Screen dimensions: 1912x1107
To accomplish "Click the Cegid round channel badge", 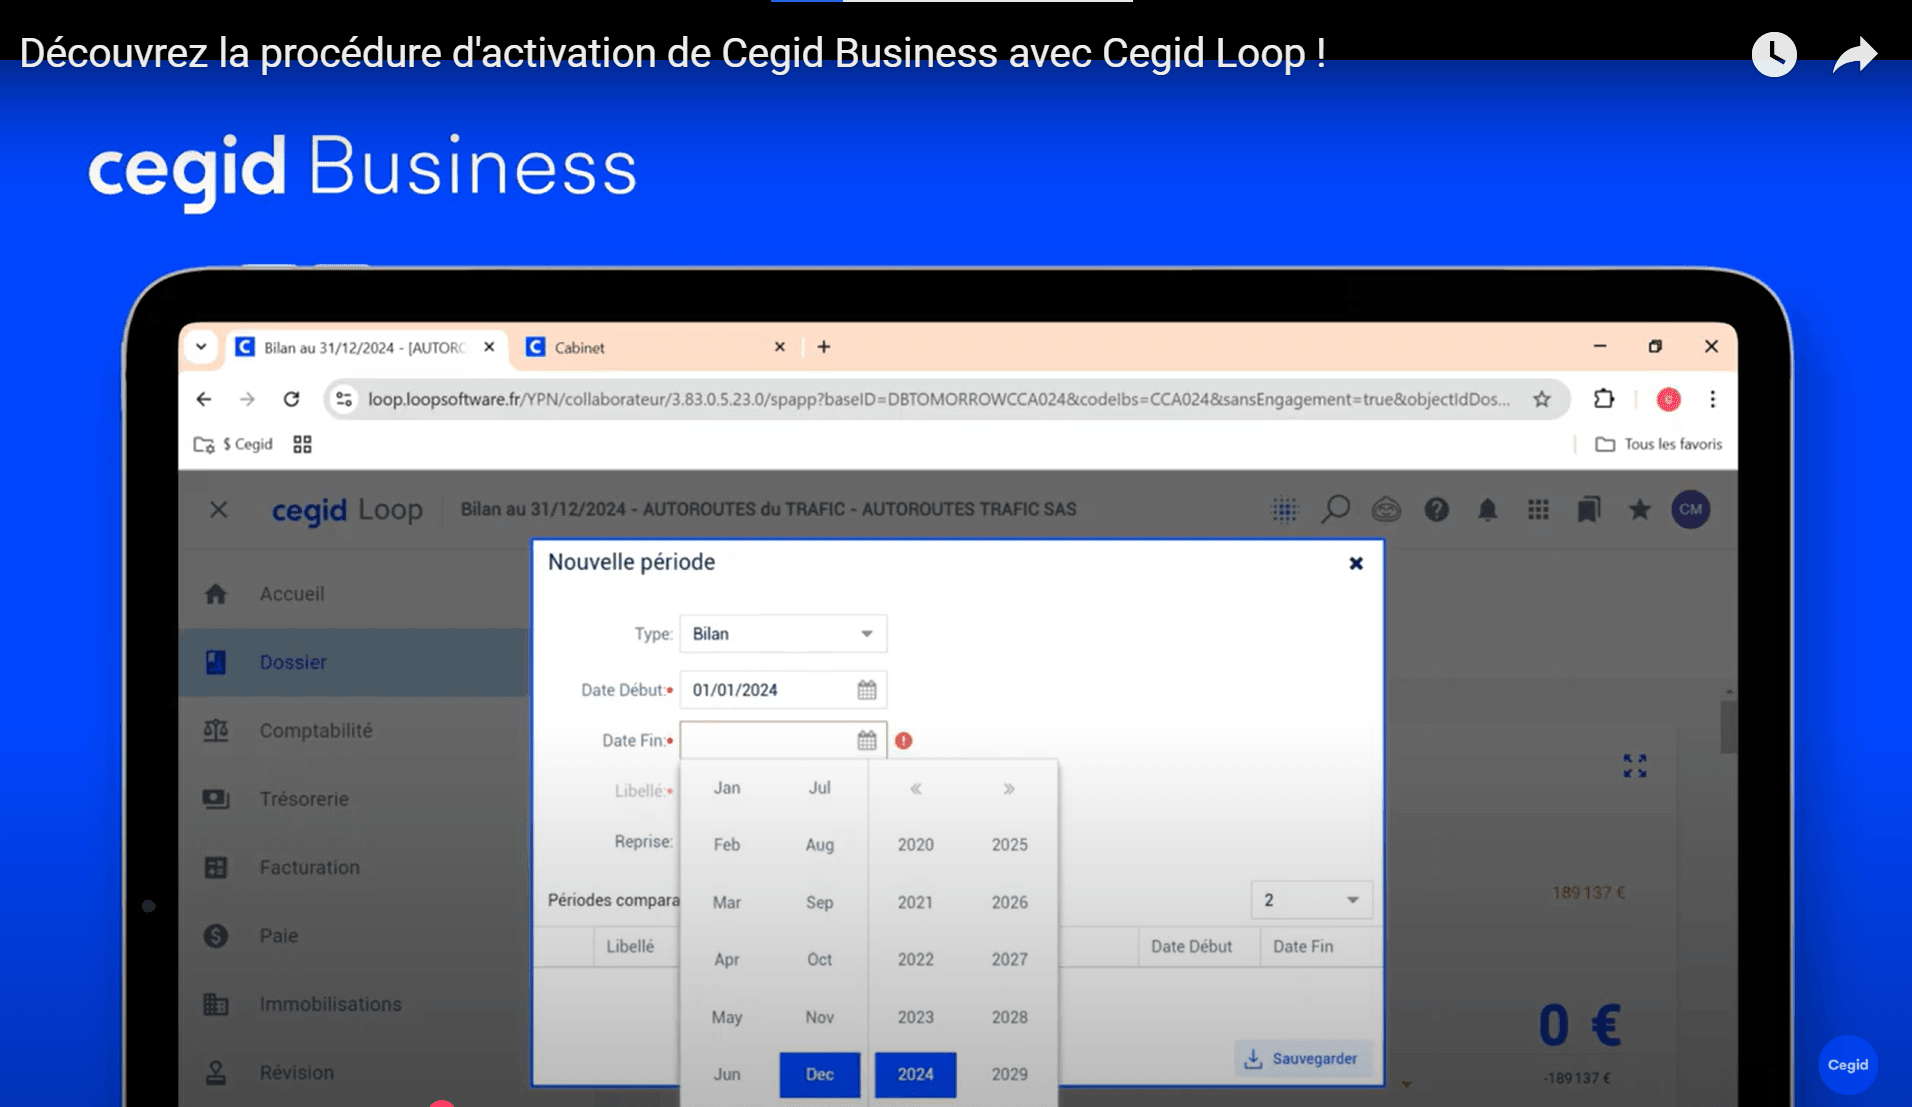I will click(1847, 1065).
